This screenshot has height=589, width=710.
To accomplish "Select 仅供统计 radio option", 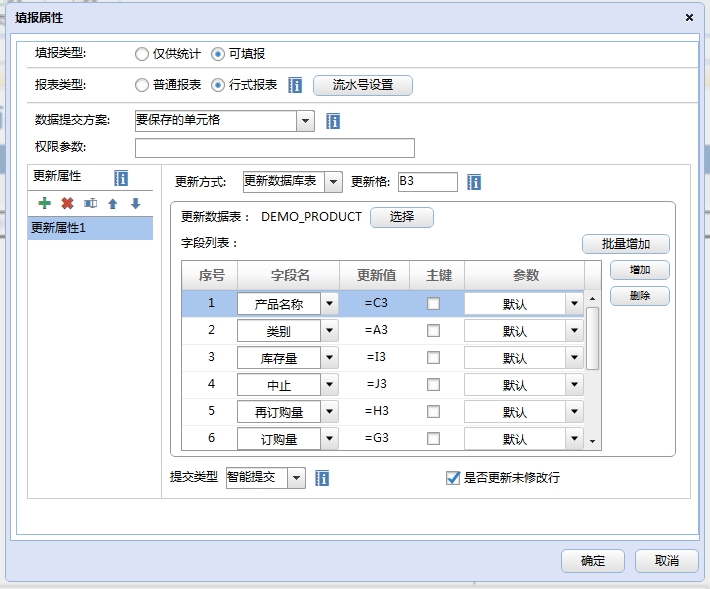I will click(x=142, y=54).
